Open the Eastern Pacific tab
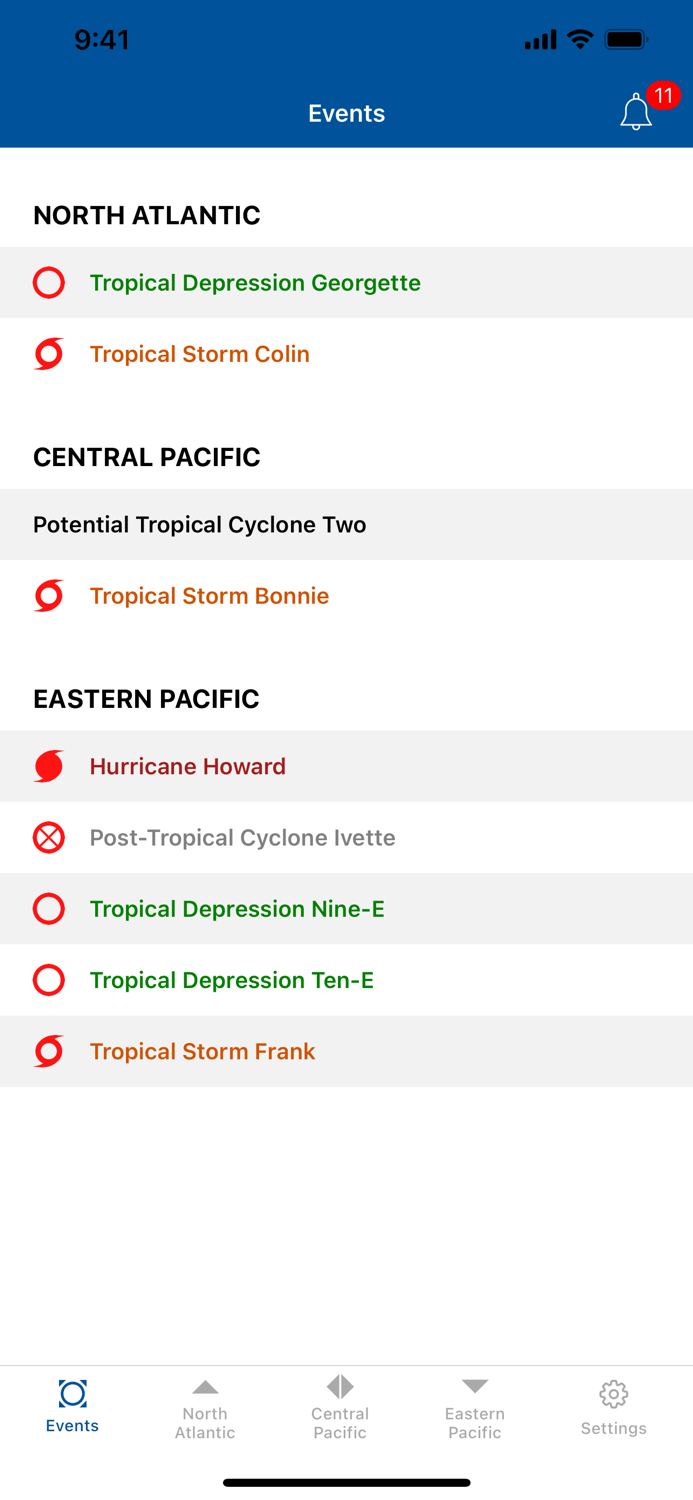The image size is (693, 1500). pos(474,1407)
